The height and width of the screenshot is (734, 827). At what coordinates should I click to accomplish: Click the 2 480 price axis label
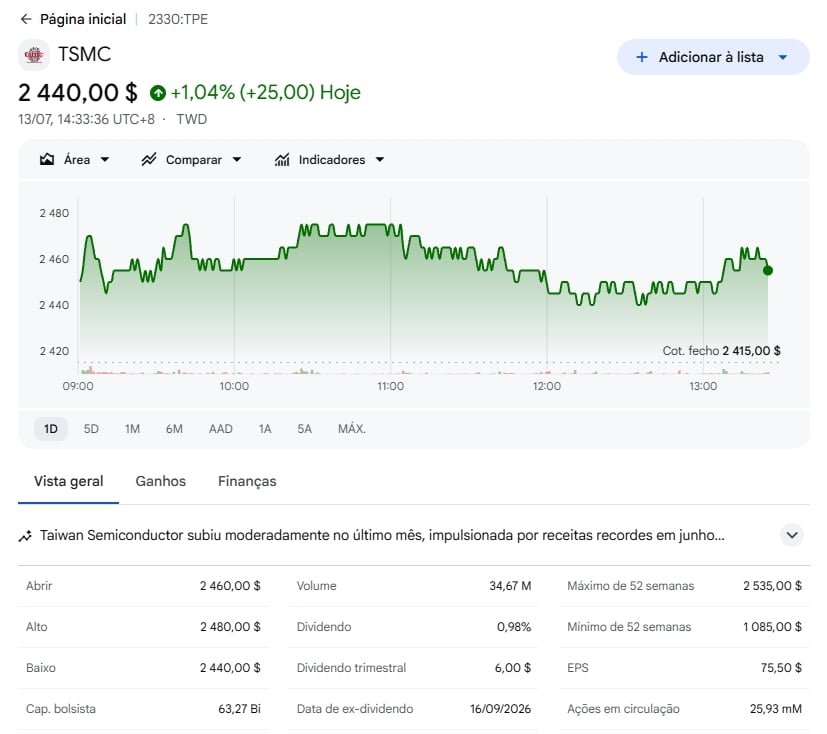(54, 213)
